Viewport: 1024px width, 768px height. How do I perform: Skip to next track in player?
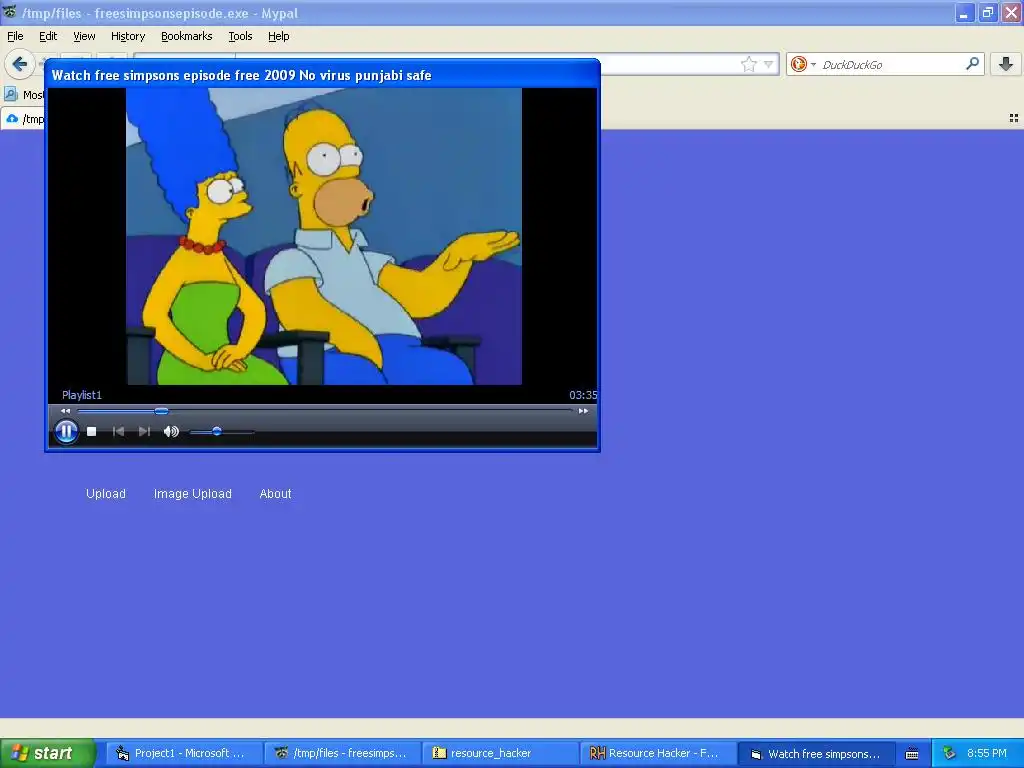pyautogui.click(x=144, y=432)
